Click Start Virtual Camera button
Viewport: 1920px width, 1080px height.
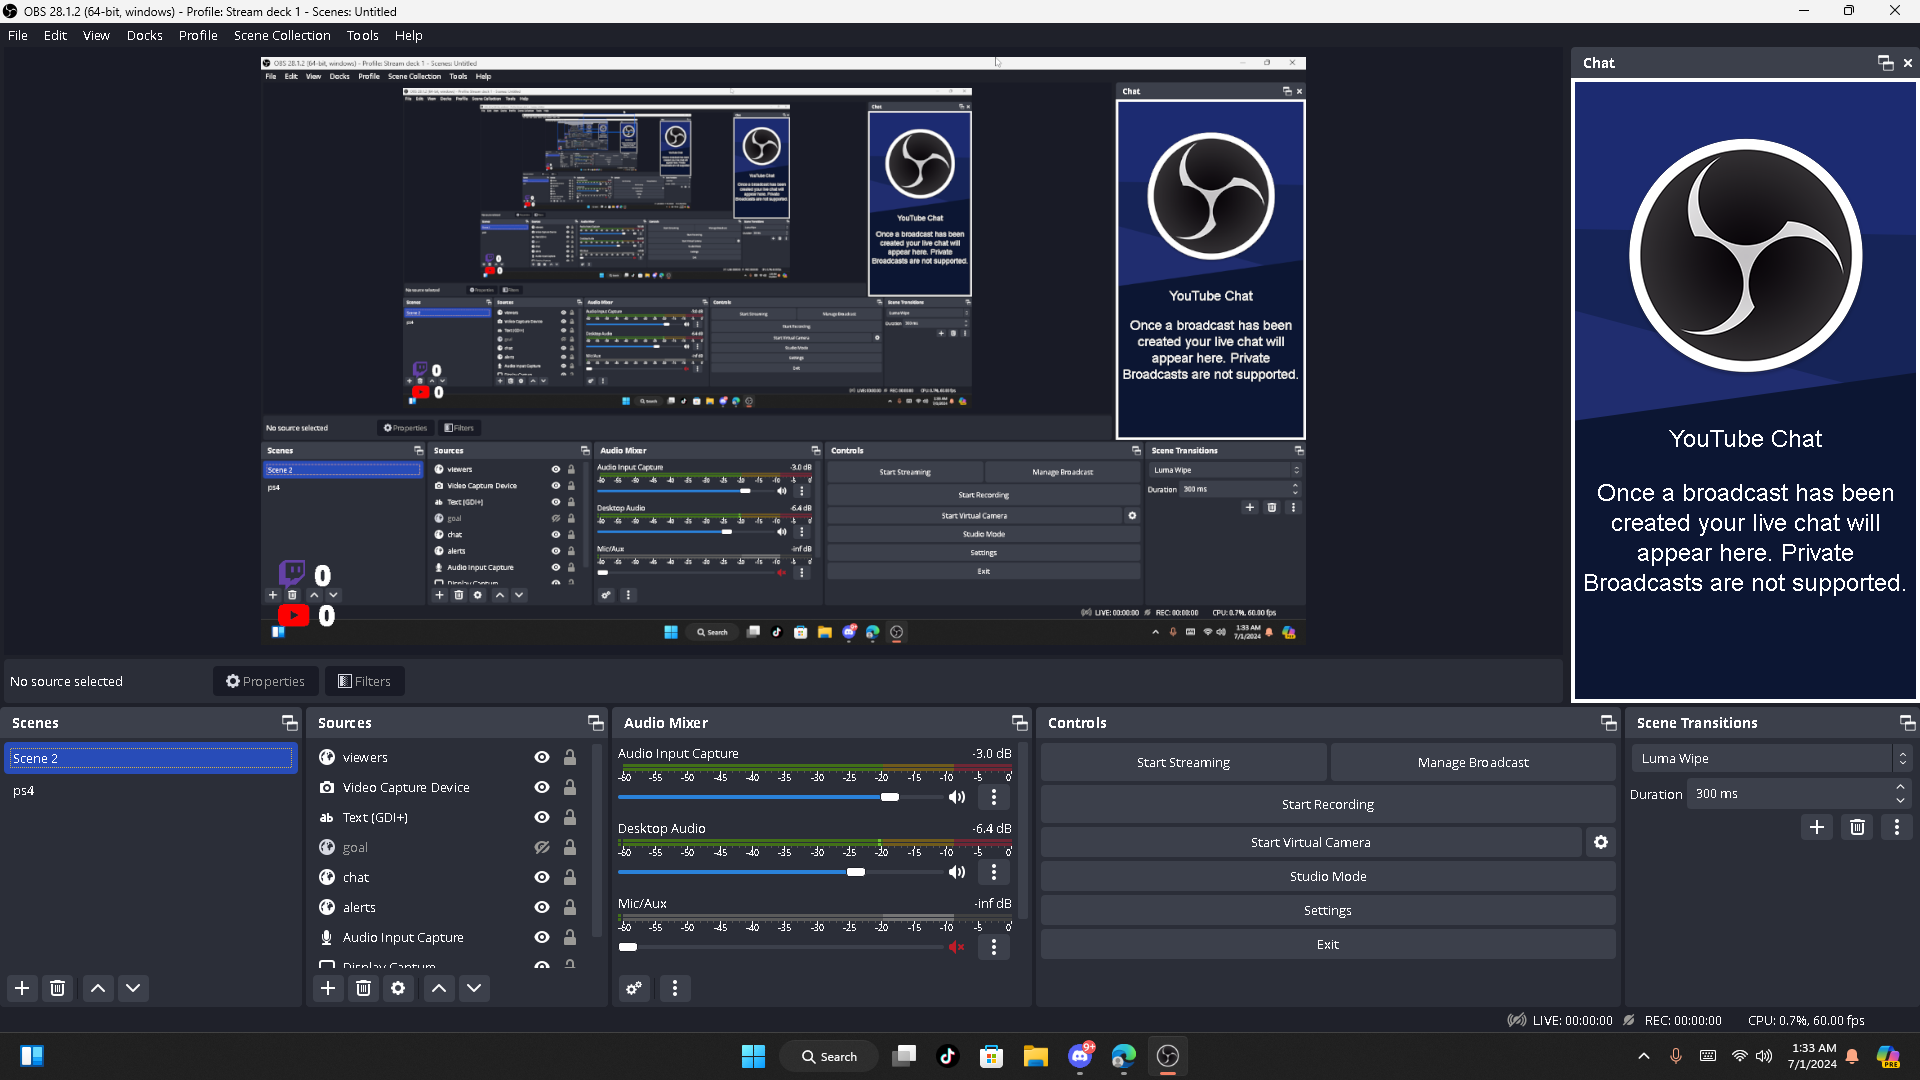coord(1311,843)
